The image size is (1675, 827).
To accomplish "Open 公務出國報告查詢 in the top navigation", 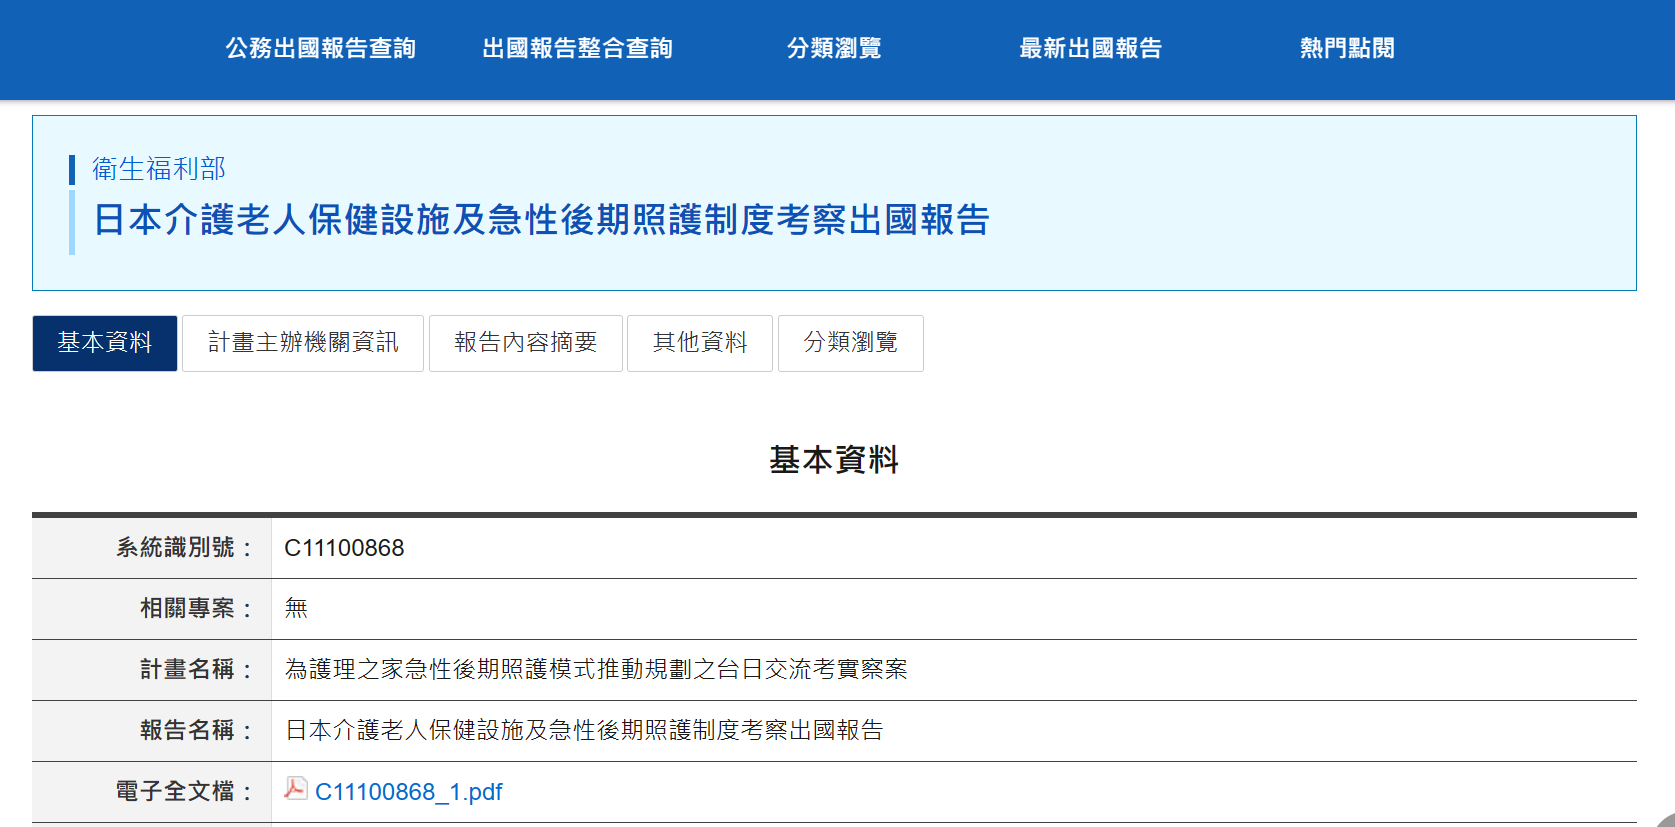I will pyautogui.click(x=320, y=48).
